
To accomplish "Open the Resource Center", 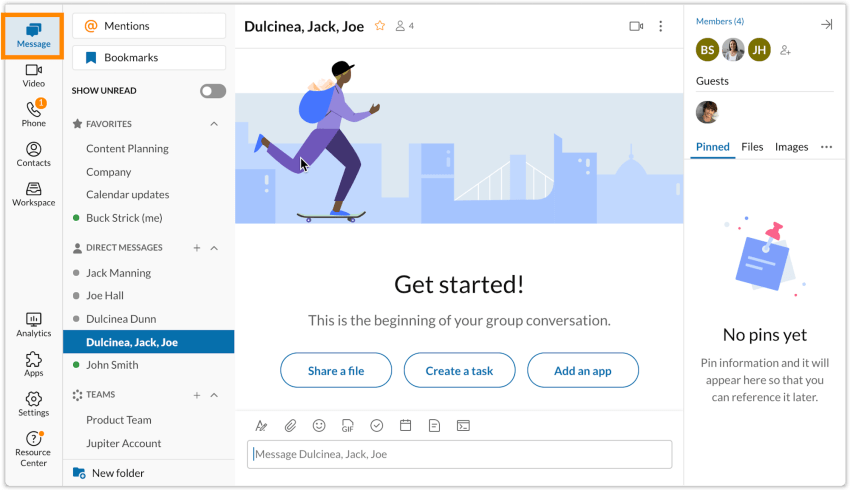I will 34,449.
